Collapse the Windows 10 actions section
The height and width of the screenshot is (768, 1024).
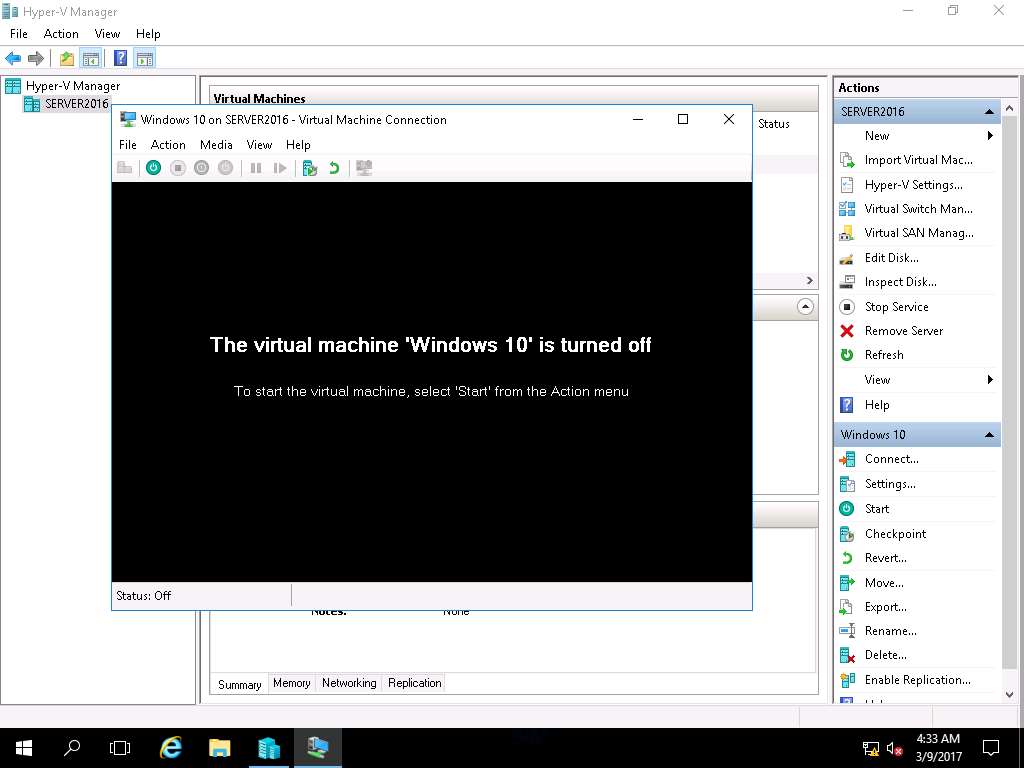pos(989,435)
